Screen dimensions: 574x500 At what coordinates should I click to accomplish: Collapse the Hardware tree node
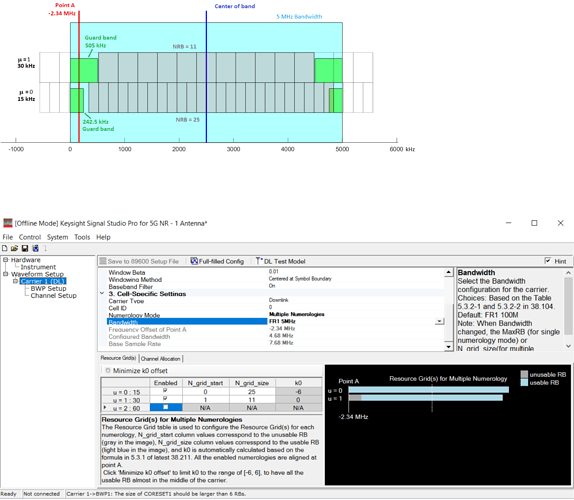[5, 260]
